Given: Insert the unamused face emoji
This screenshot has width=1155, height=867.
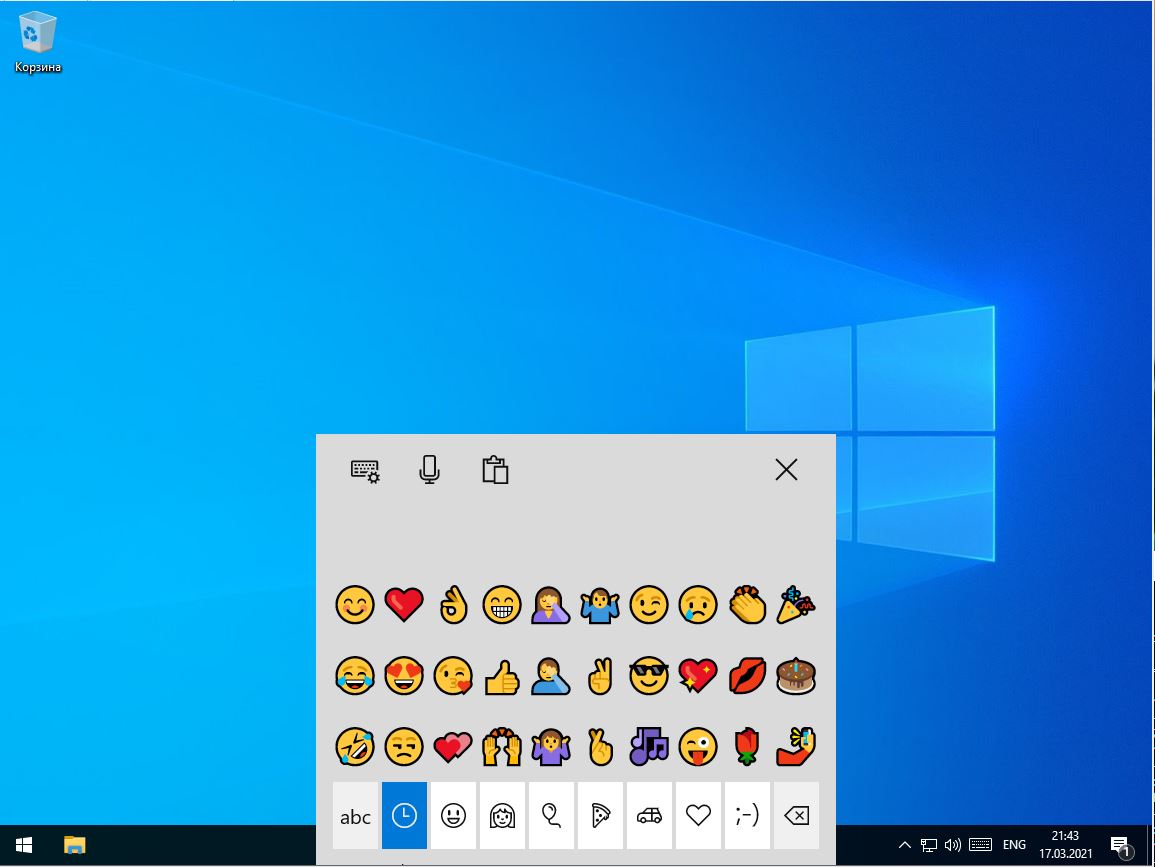Looking at the screenshot, I should point(404,746).
